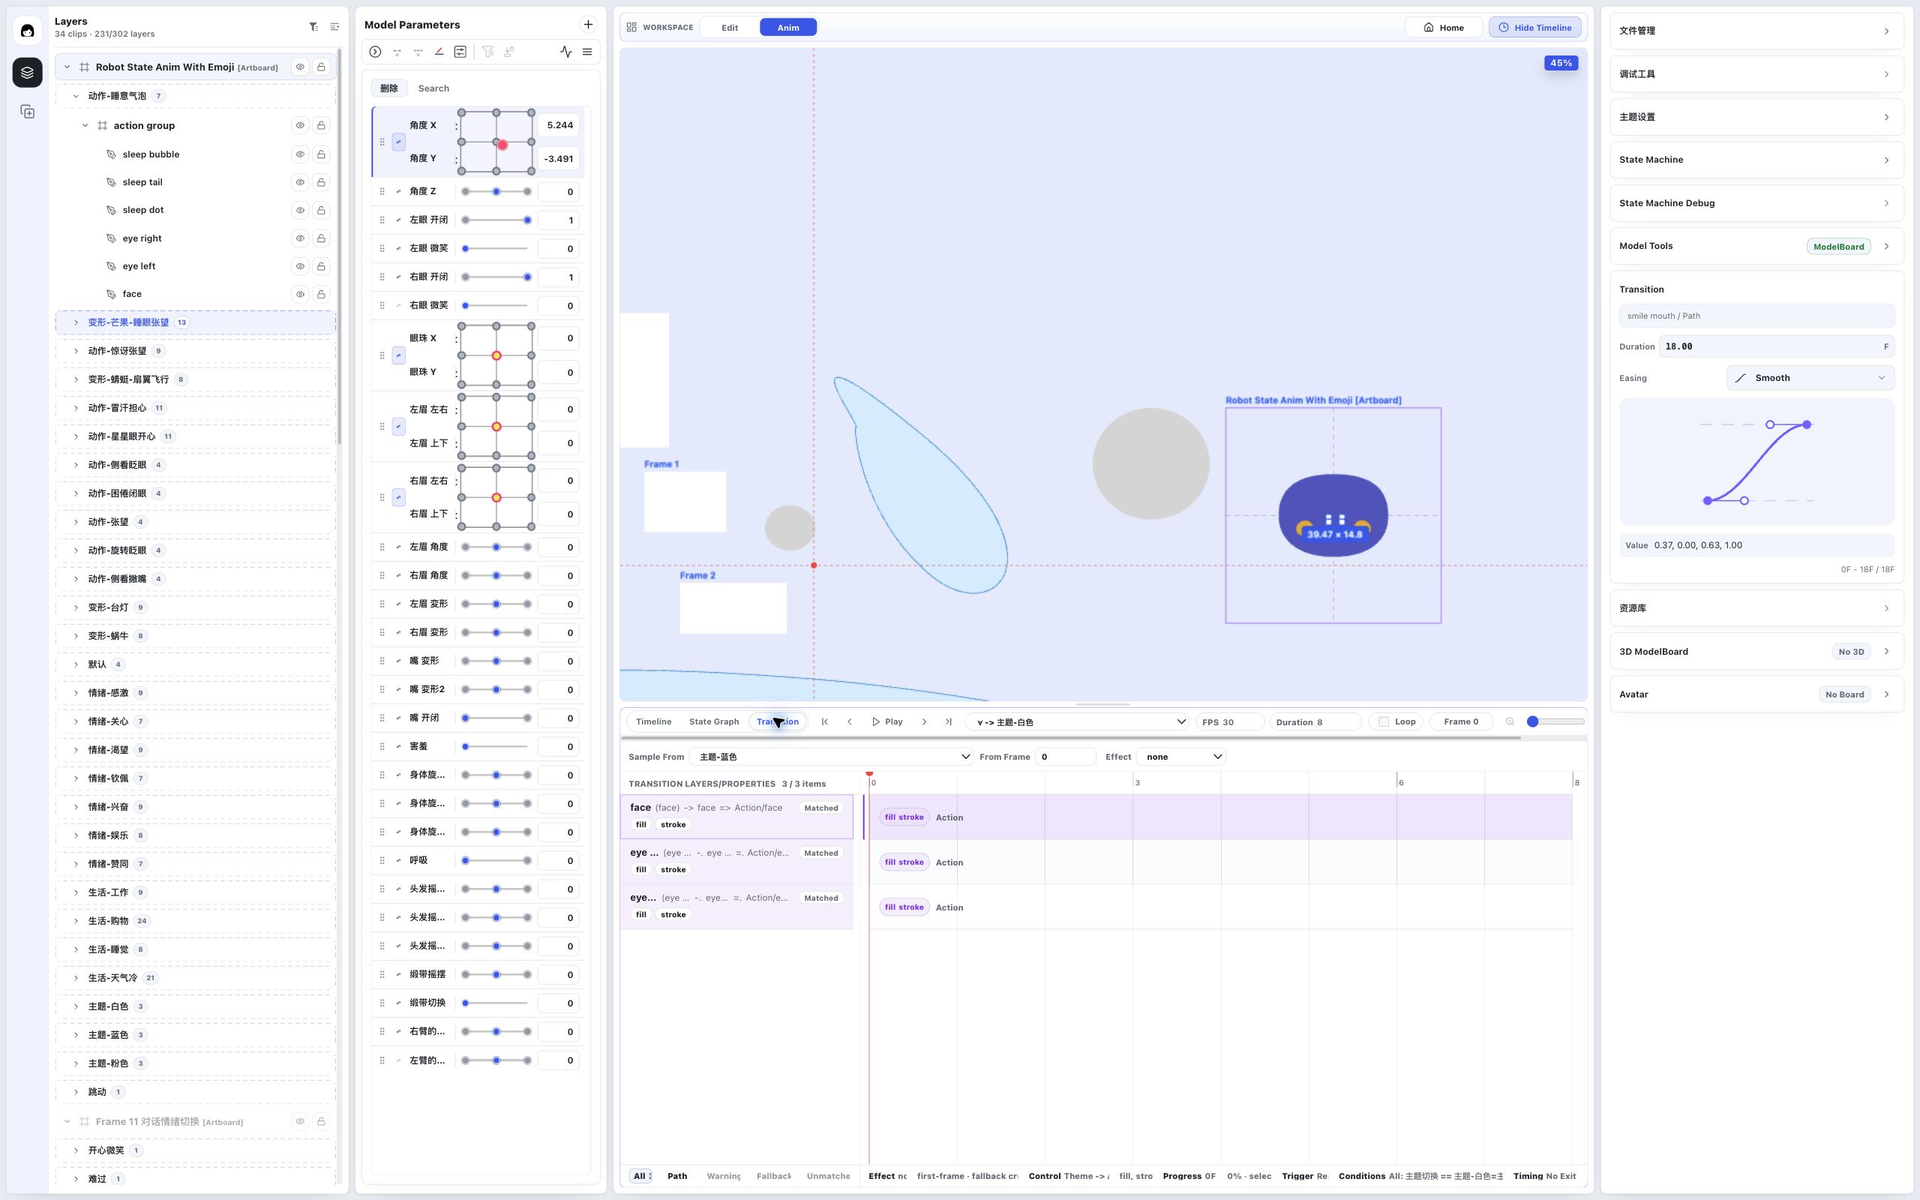The width and height of the screenshot is (1920, 1200).
Task: Open the Effect none dropdown
Action: [1182, 757]
